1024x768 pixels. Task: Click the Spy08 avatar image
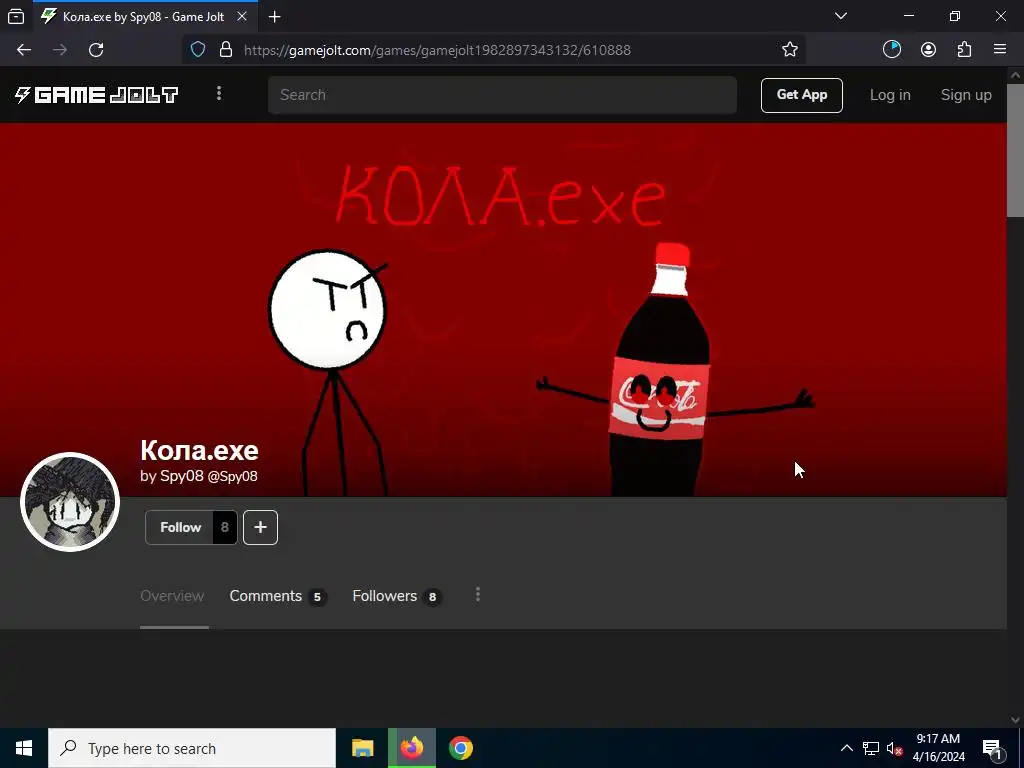click(70, 502)
